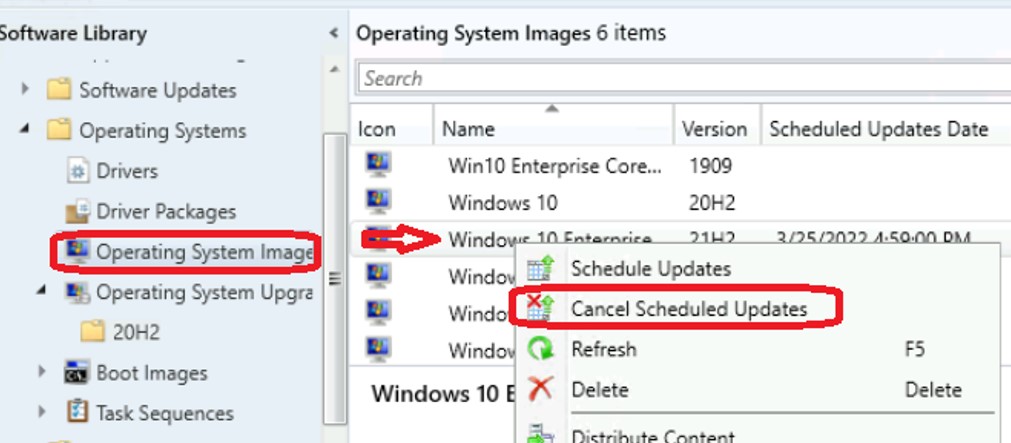
Task: Select Drivers in the tree
Action: tap(127, 171)
